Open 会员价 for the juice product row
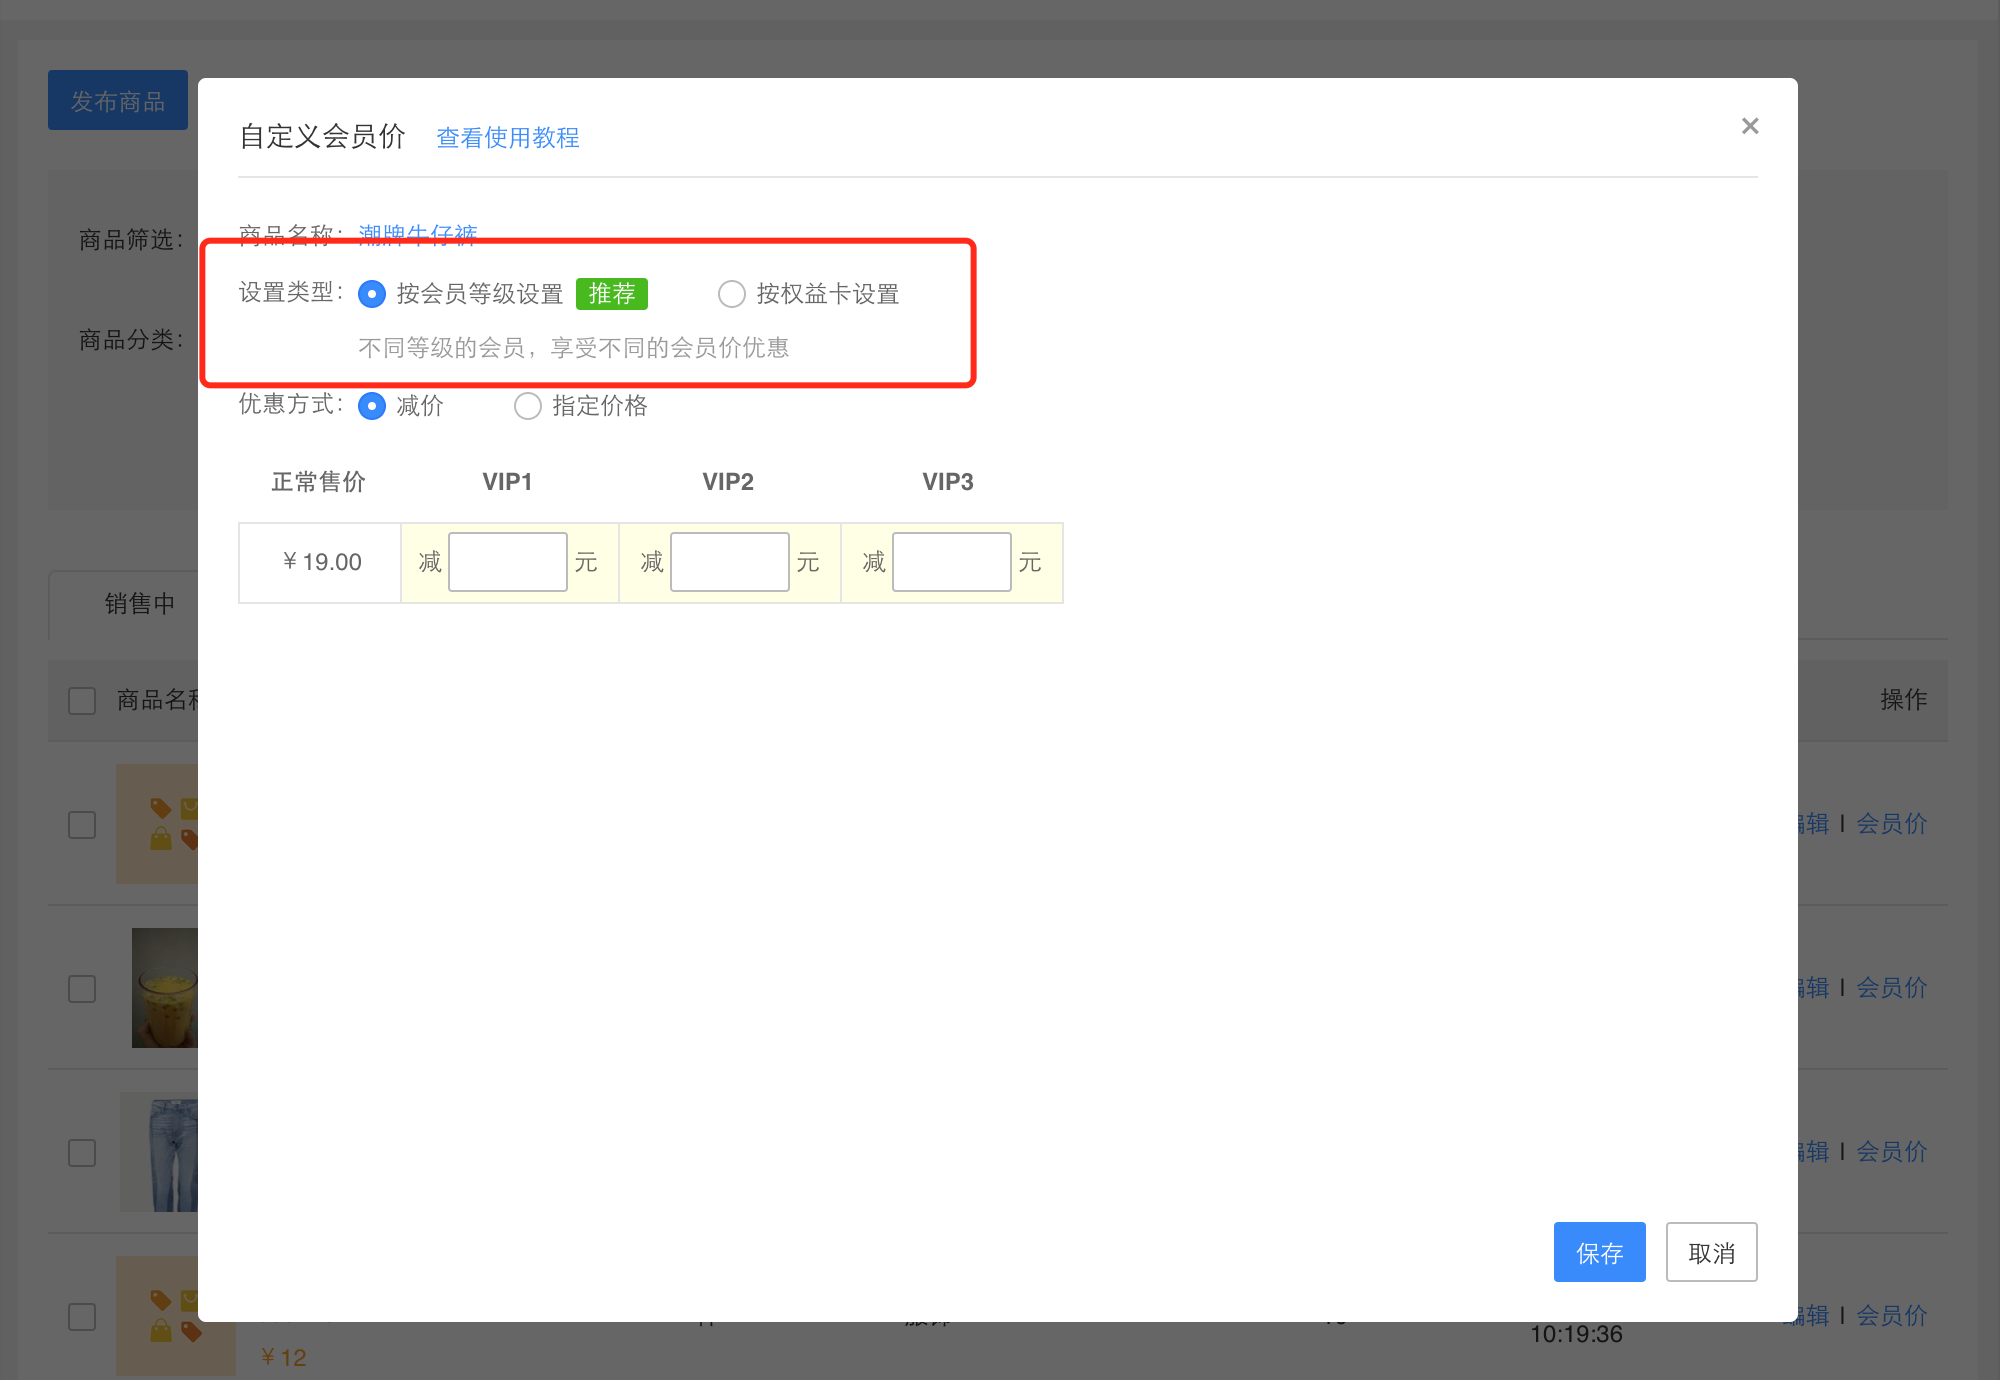 1892,988
